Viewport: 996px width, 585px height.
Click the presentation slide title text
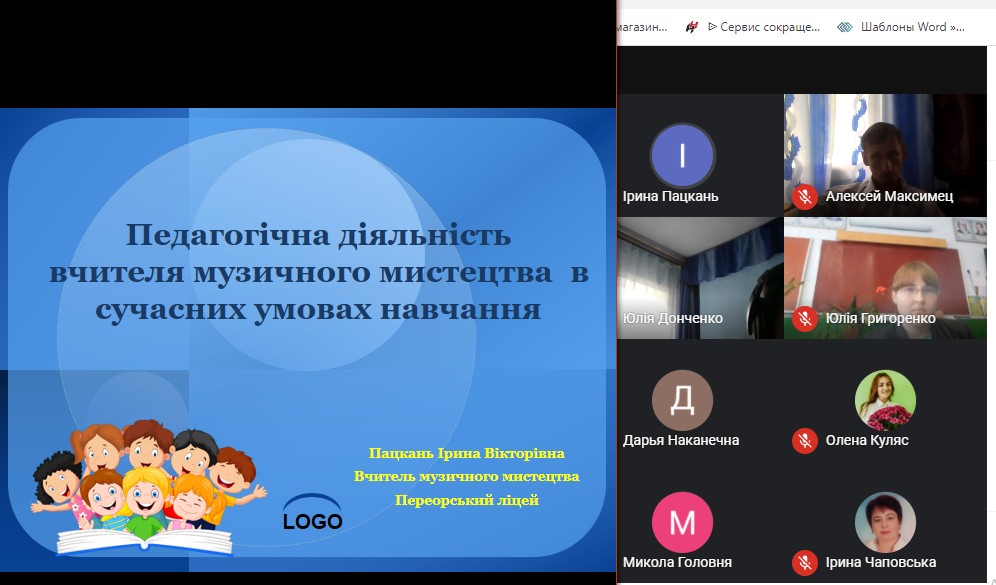click(318, 273)
